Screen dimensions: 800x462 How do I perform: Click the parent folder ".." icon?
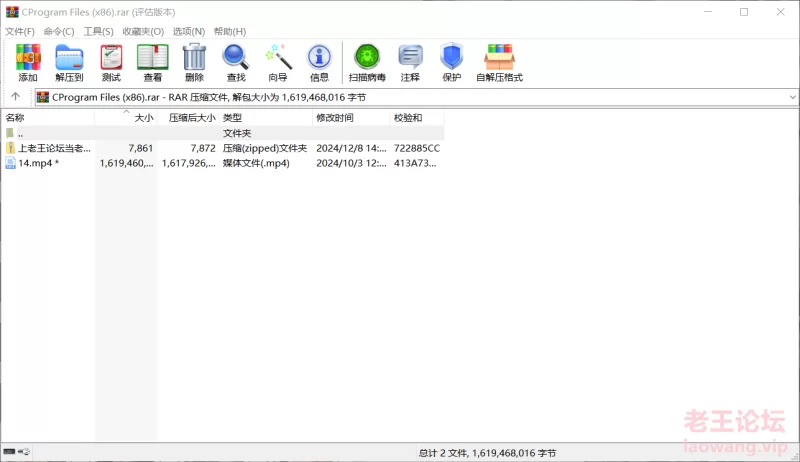[10, 133]
